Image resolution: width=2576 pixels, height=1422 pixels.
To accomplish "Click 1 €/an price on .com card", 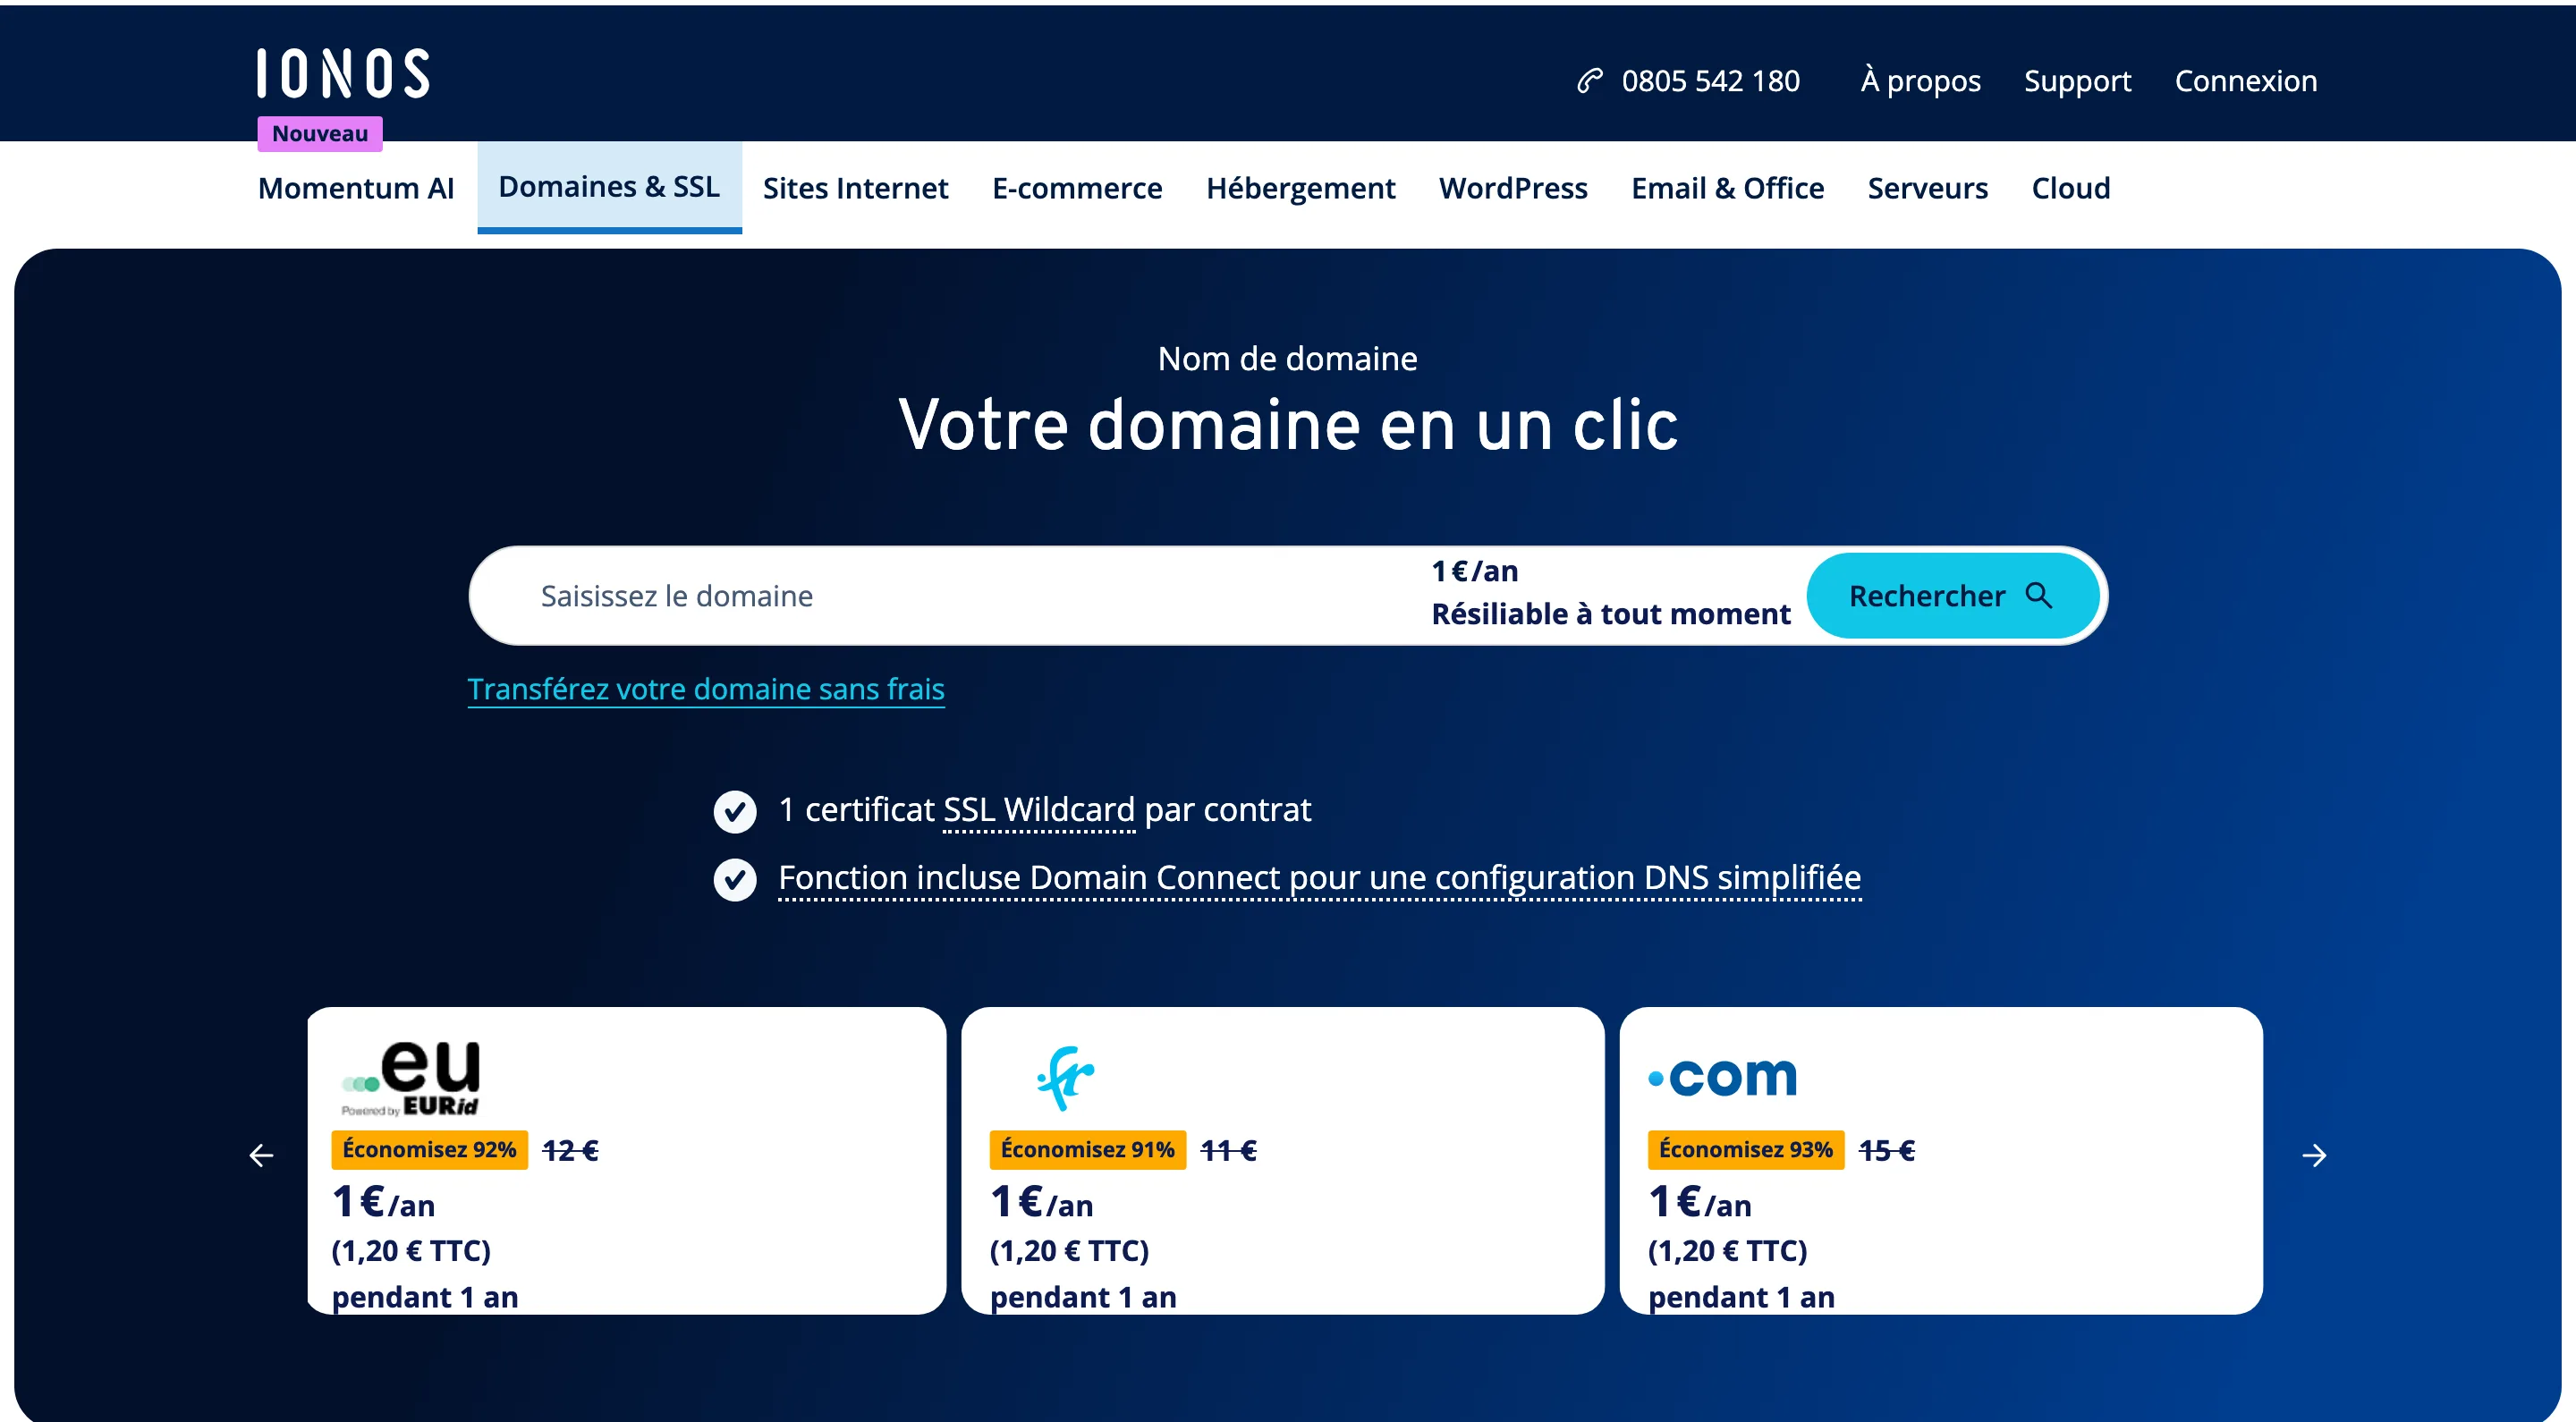I will (x=1700, y=1202).
